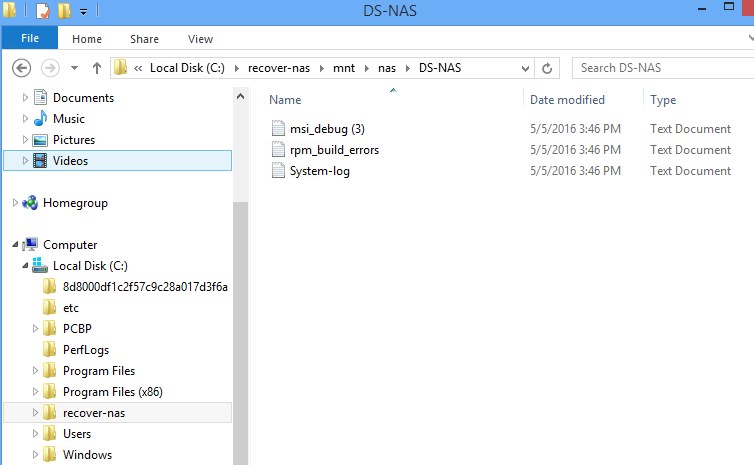Open the Customize Quick Access Toolbar arrow
754x465 pixels.
(x=83, y=12)
